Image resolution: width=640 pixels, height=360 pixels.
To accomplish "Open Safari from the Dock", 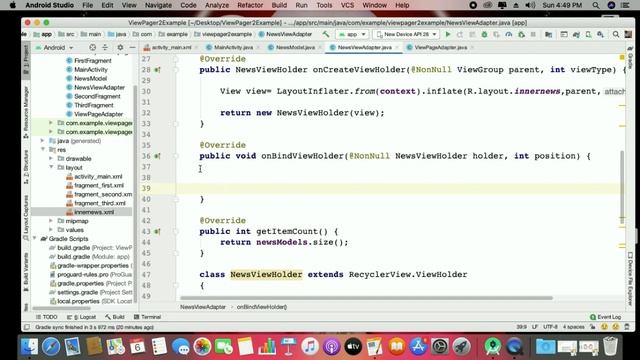I will point(51,347).
